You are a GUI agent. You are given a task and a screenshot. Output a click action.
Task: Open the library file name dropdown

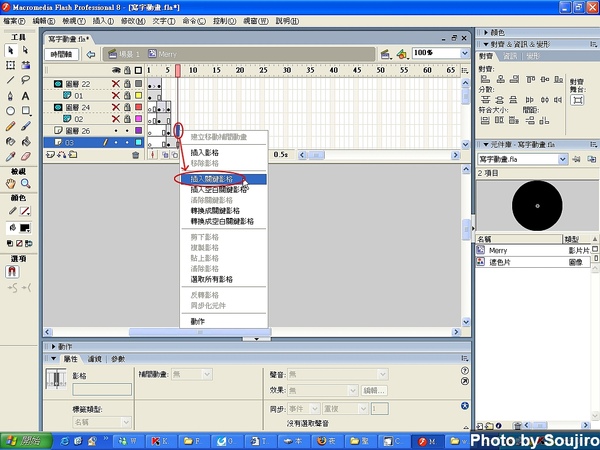click(562, 159)
